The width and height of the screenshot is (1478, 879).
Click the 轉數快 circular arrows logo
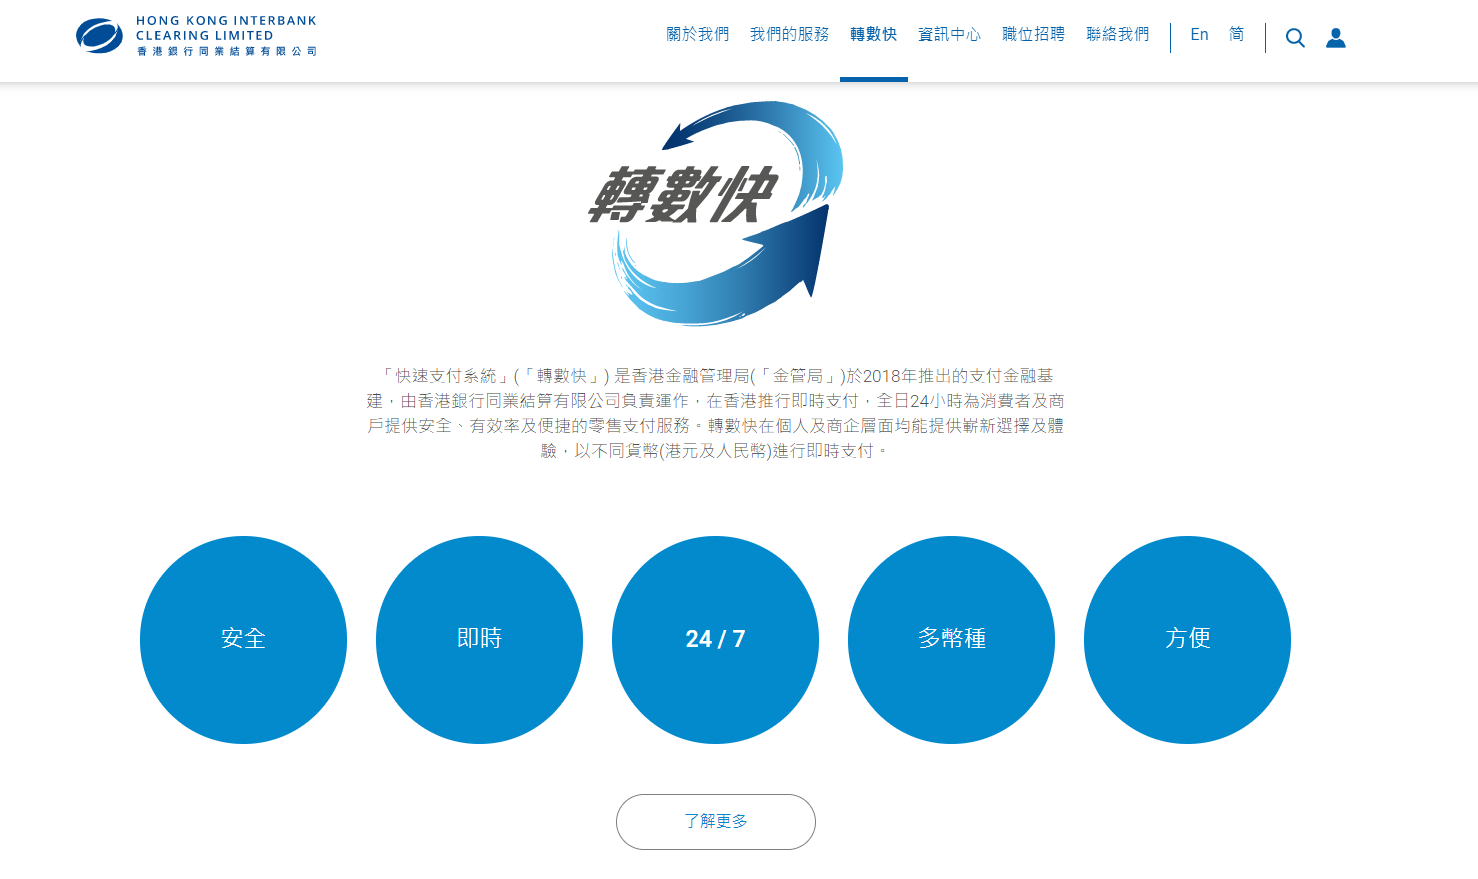coord(716,212)
